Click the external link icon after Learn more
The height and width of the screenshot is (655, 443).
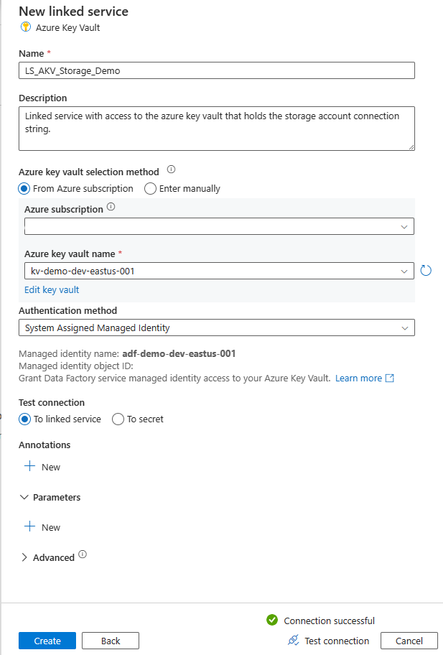pos(390,378)
